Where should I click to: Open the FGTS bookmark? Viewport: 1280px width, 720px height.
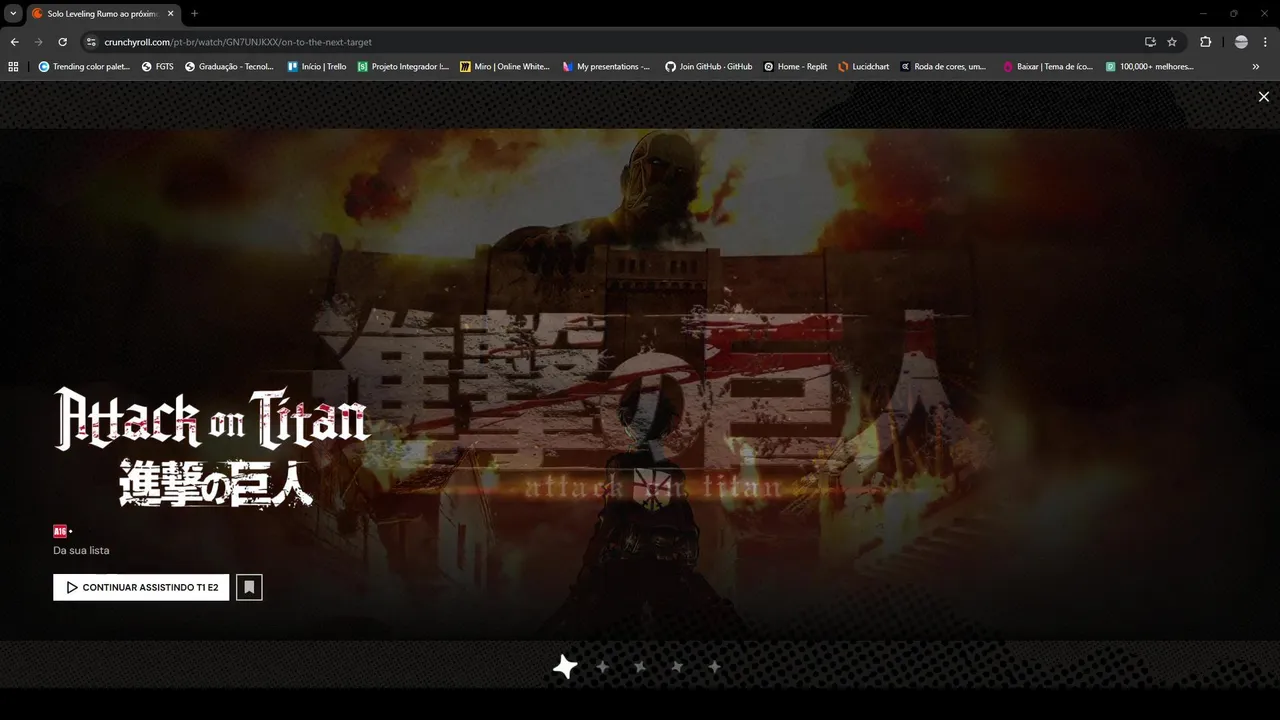coord(158,67)
